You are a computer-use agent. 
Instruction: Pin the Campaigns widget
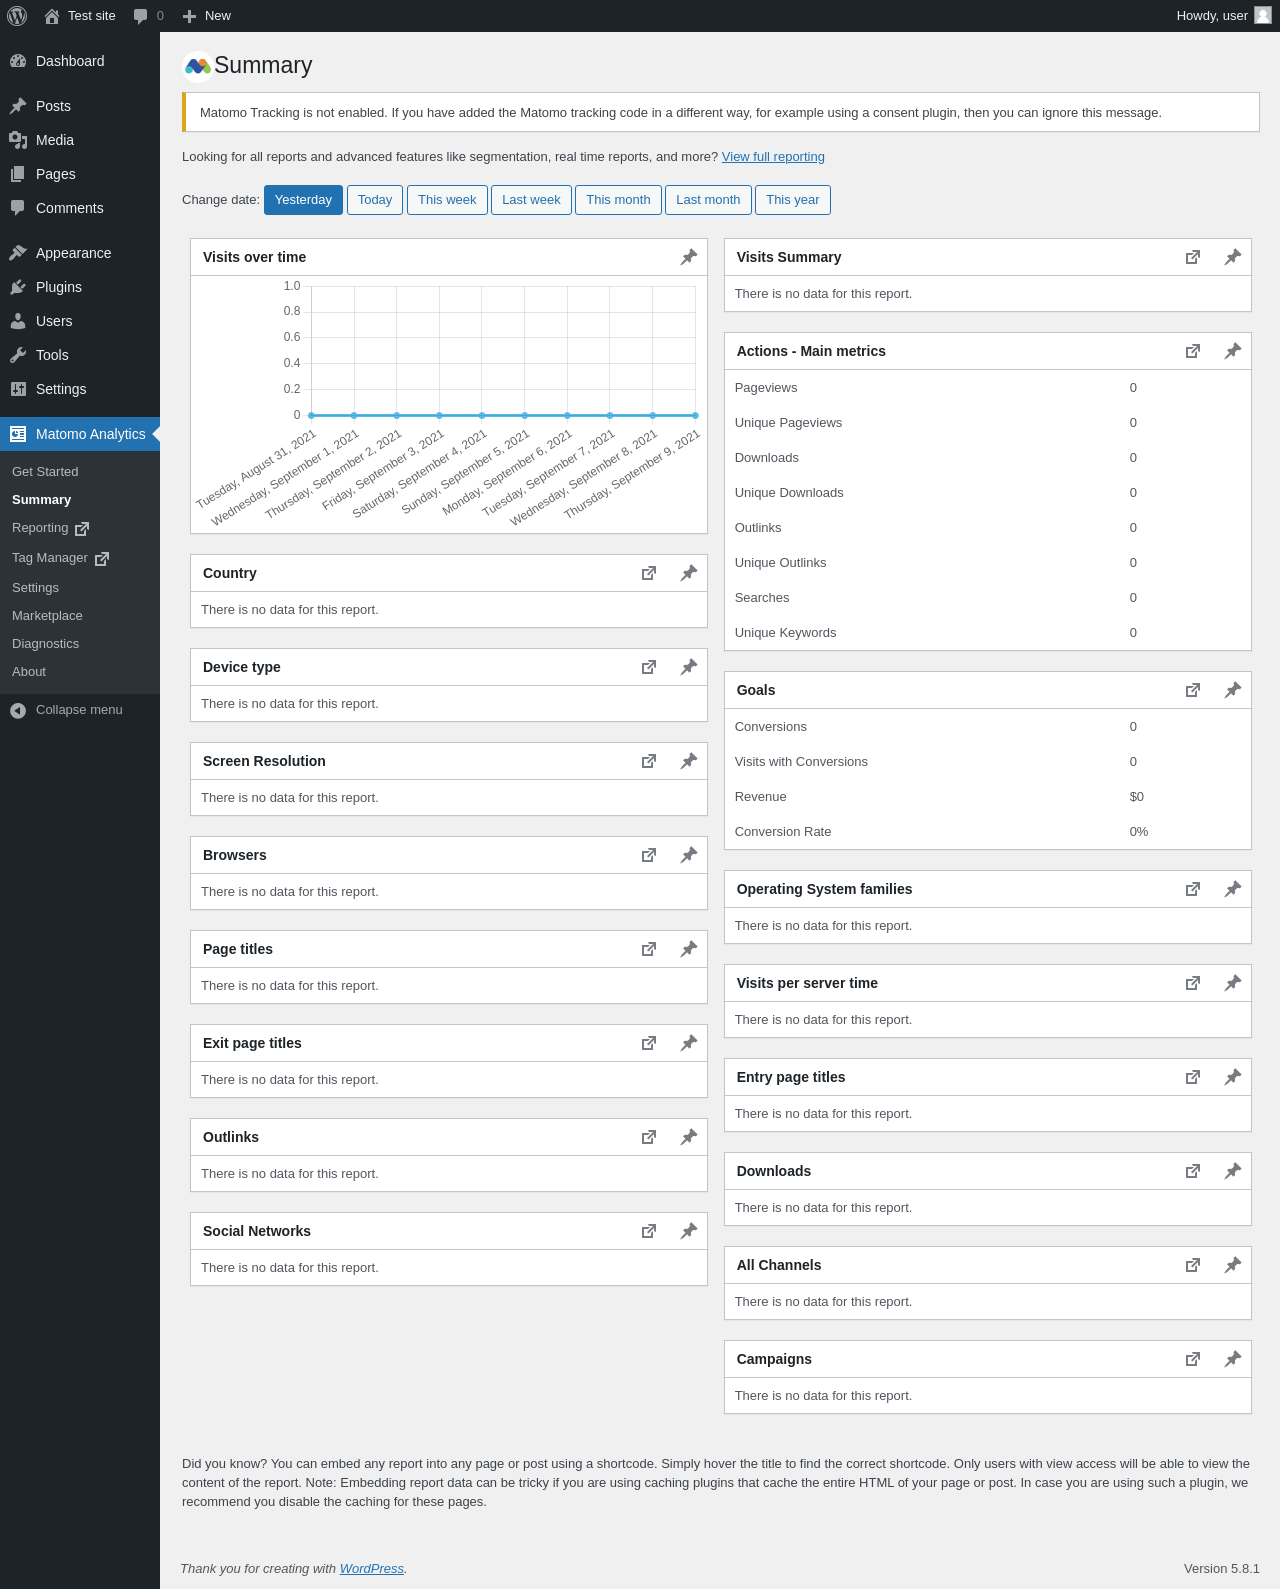pos(1233,1359)
